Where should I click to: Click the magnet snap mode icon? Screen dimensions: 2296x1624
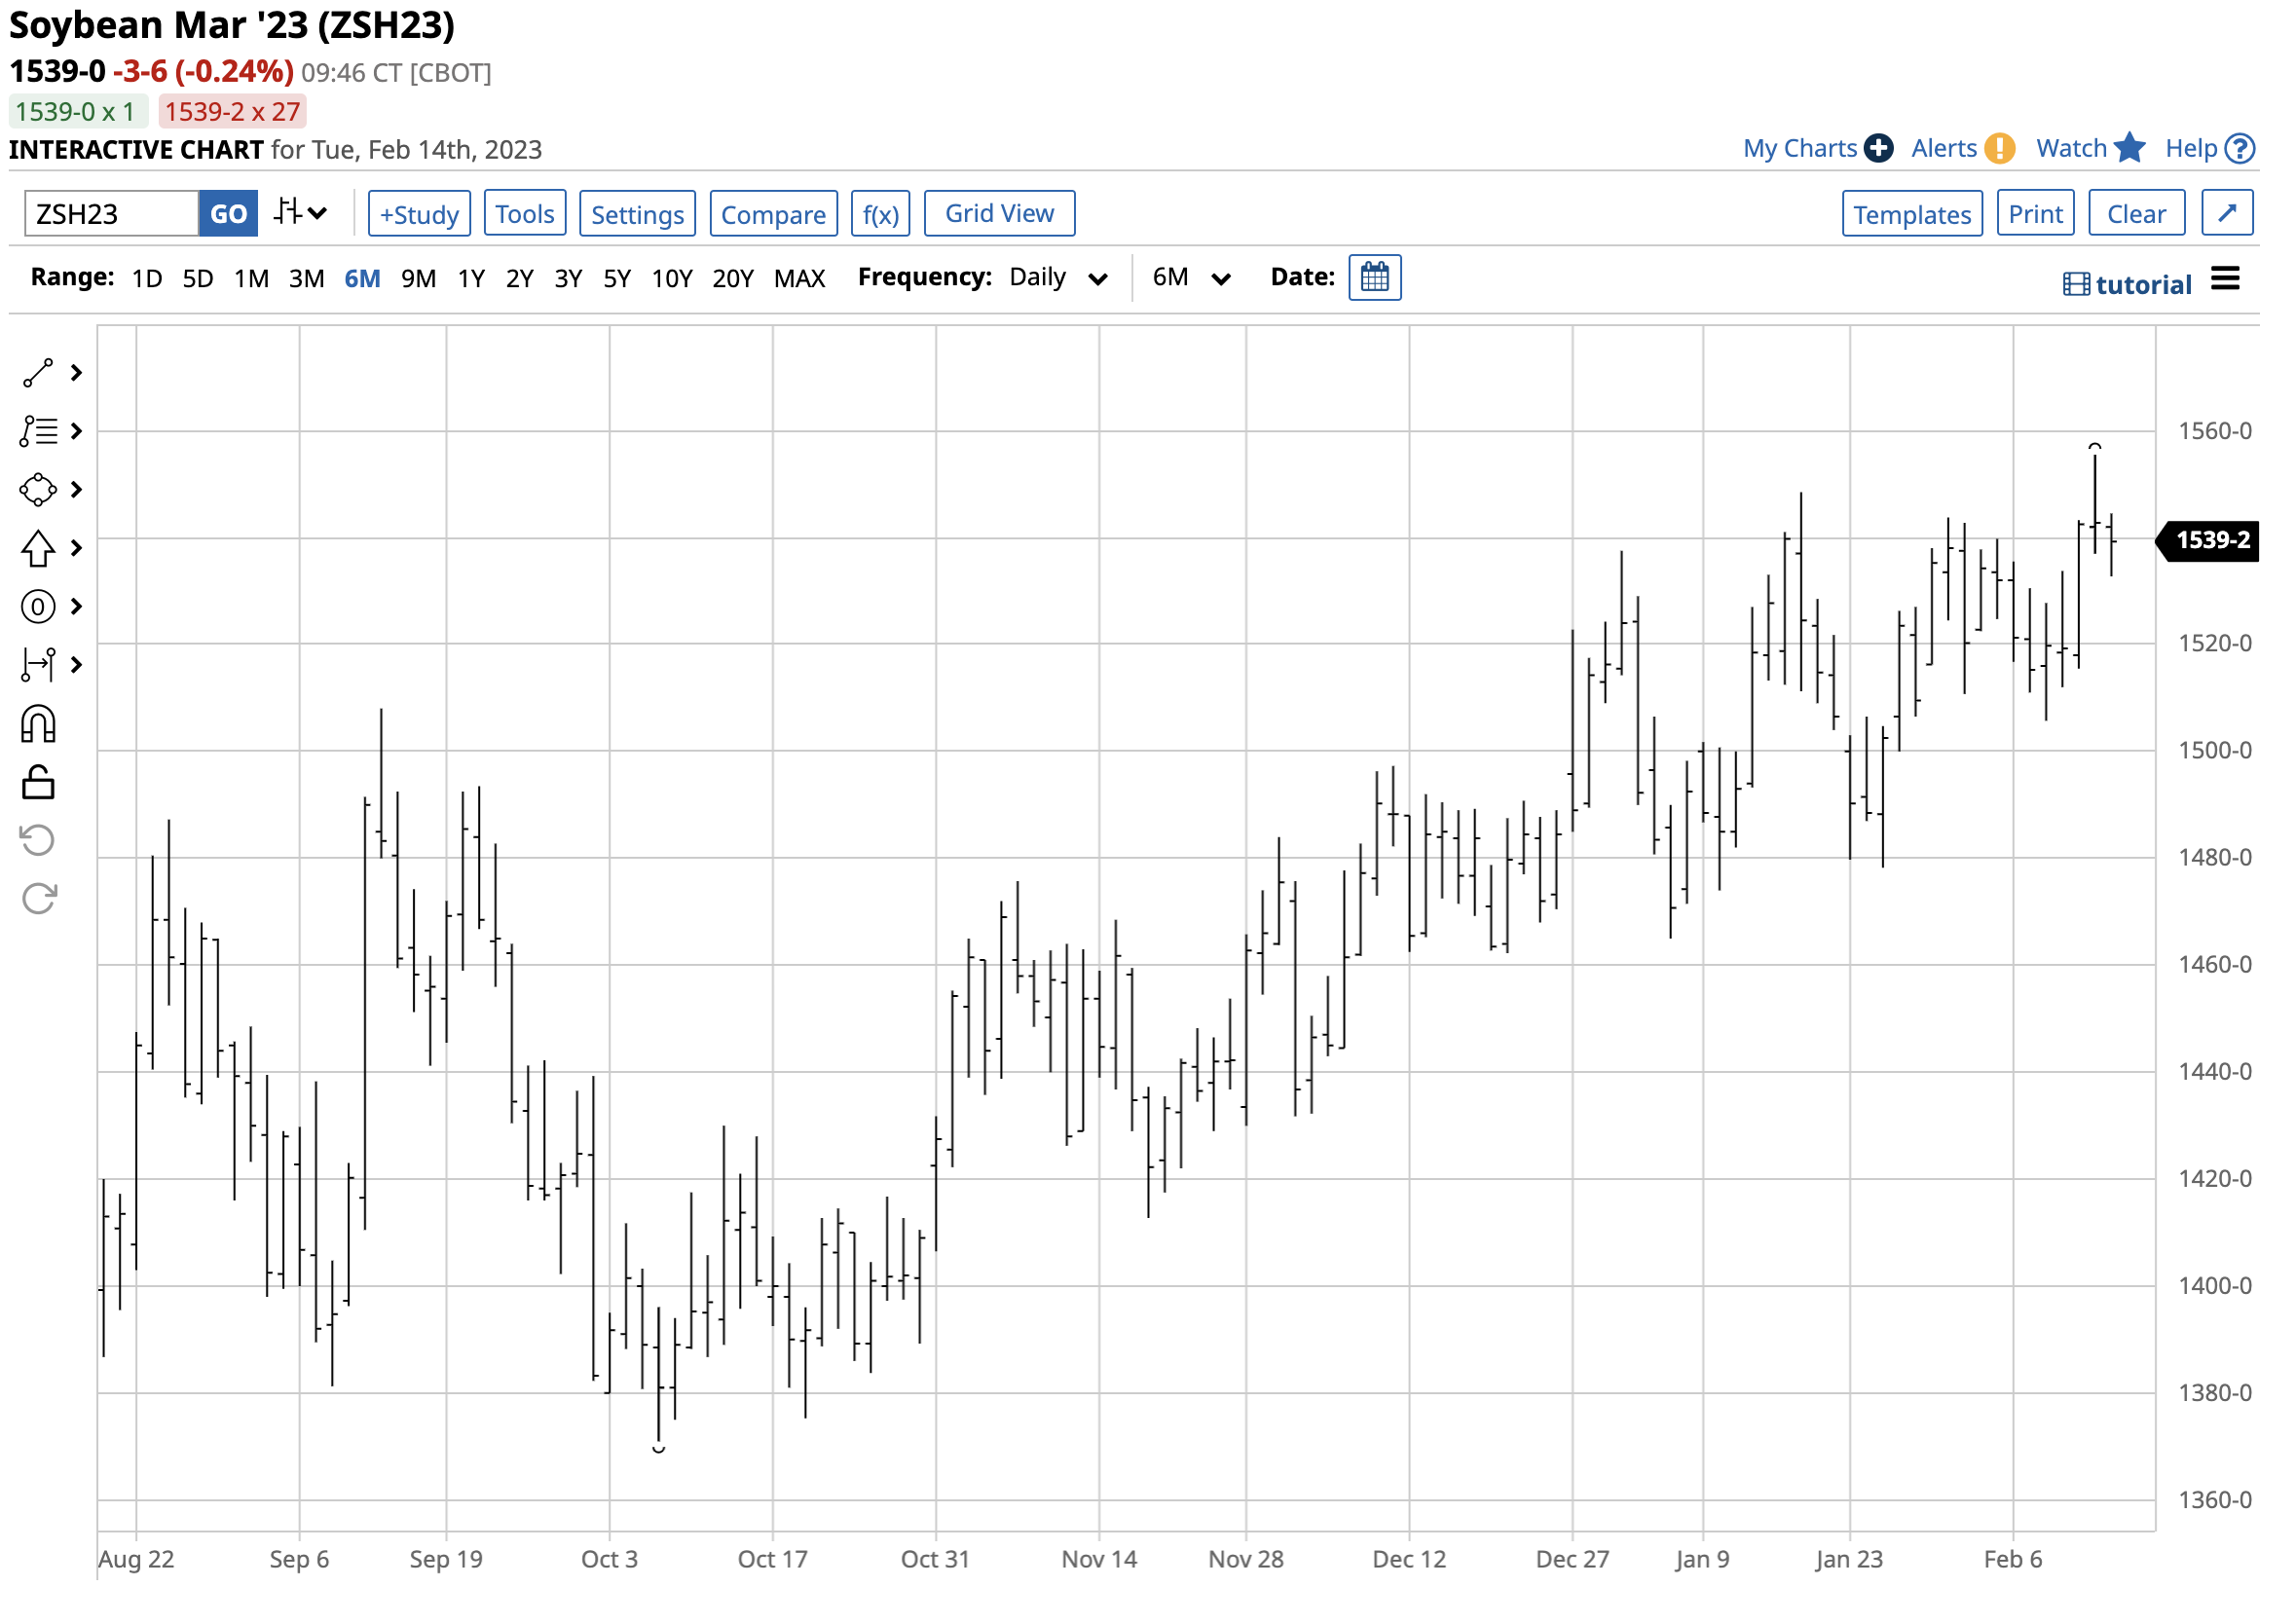pos(38,724)
